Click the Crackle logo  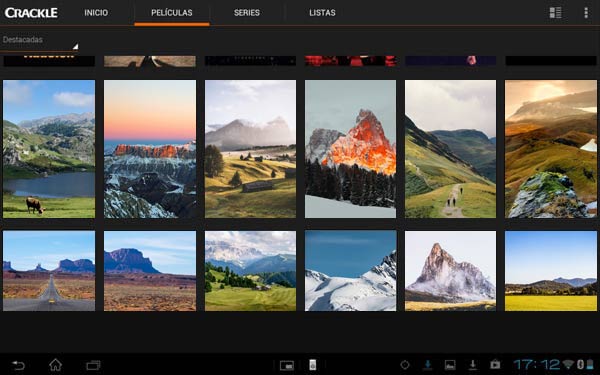(31, 13)
